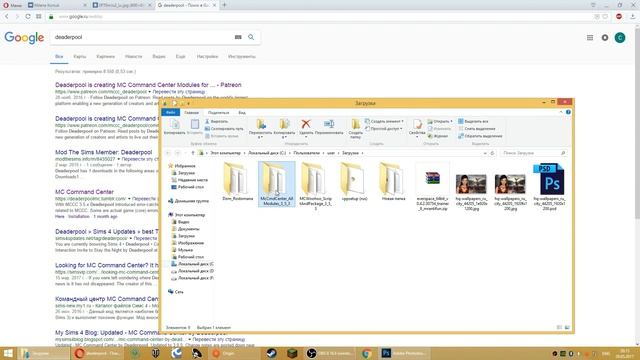
Task: Click the Cut (Вырезать) ribbon button
Action: pyautogui.click(x=216, y=121)
